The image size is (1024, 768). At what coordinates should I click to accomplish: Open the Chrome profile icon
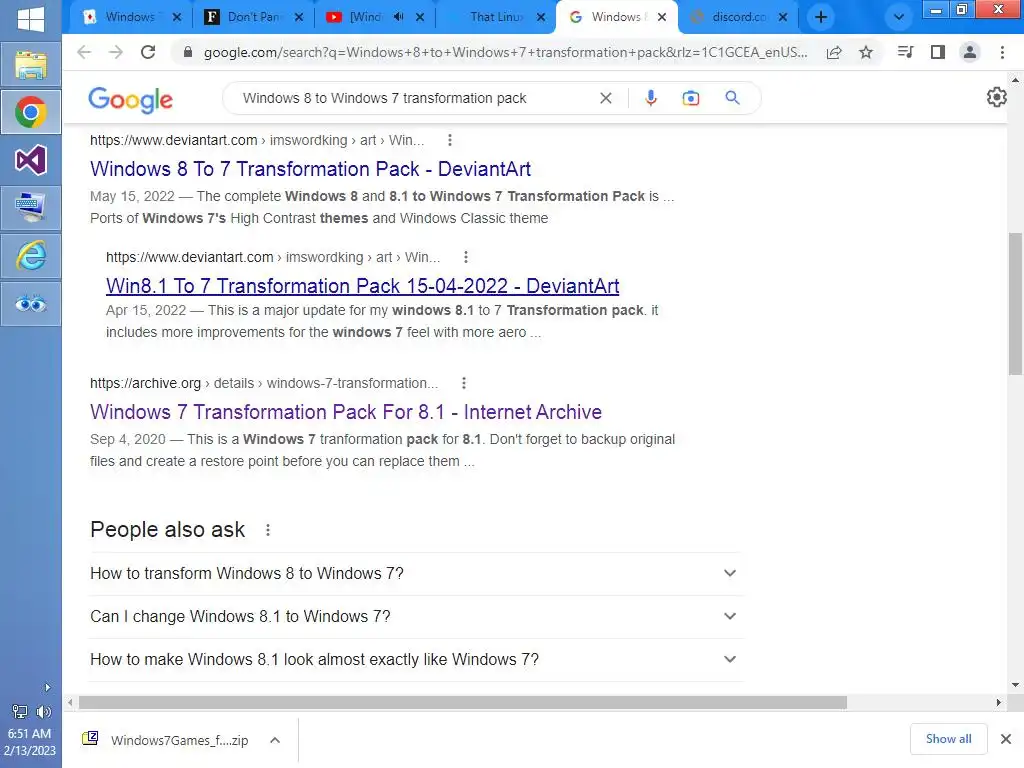(x=970, y=52)
